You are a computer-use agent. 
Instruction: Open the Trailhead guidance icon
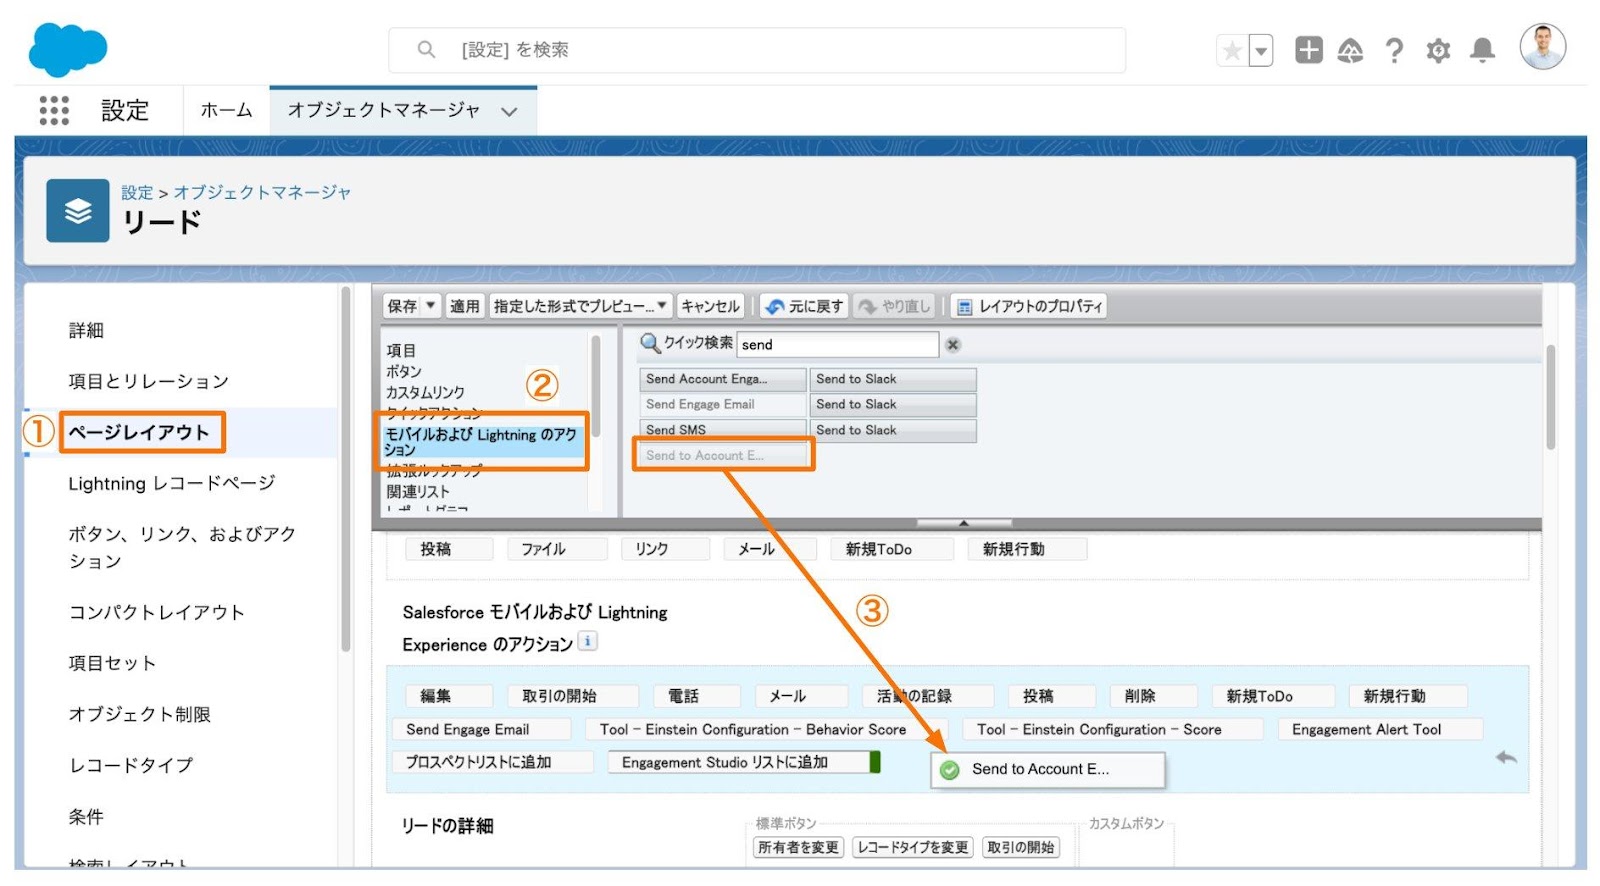tap(1350, 50)
